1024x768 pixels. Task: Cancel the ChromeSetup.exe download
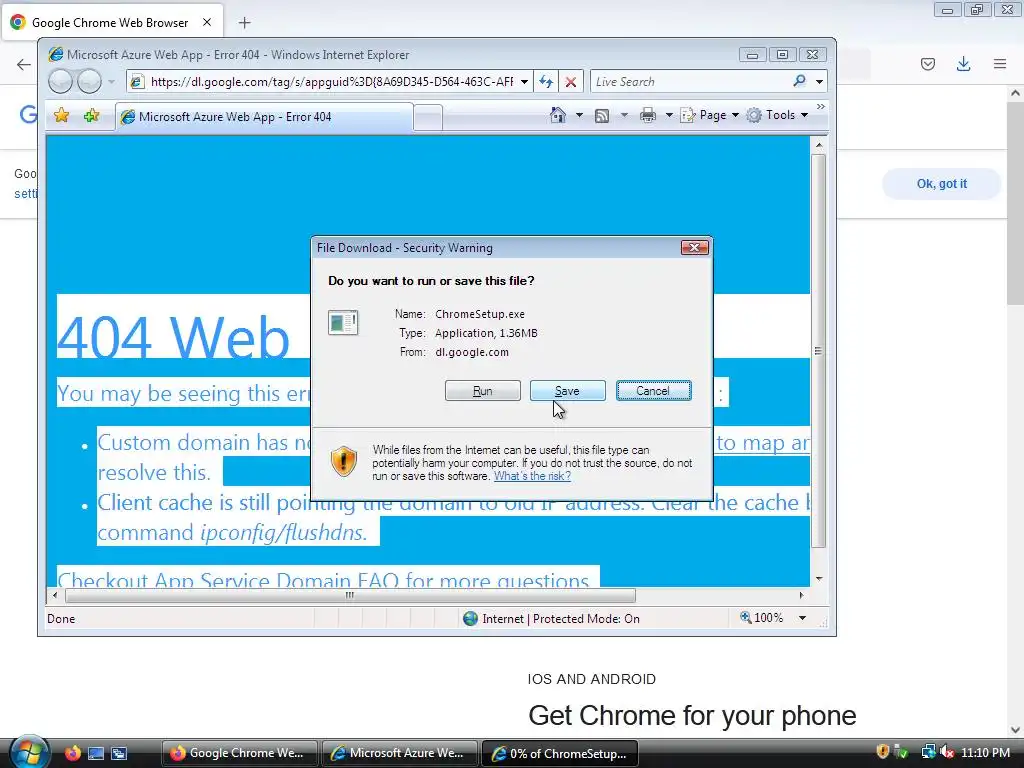pyautogui.click(x=653, y=391)
